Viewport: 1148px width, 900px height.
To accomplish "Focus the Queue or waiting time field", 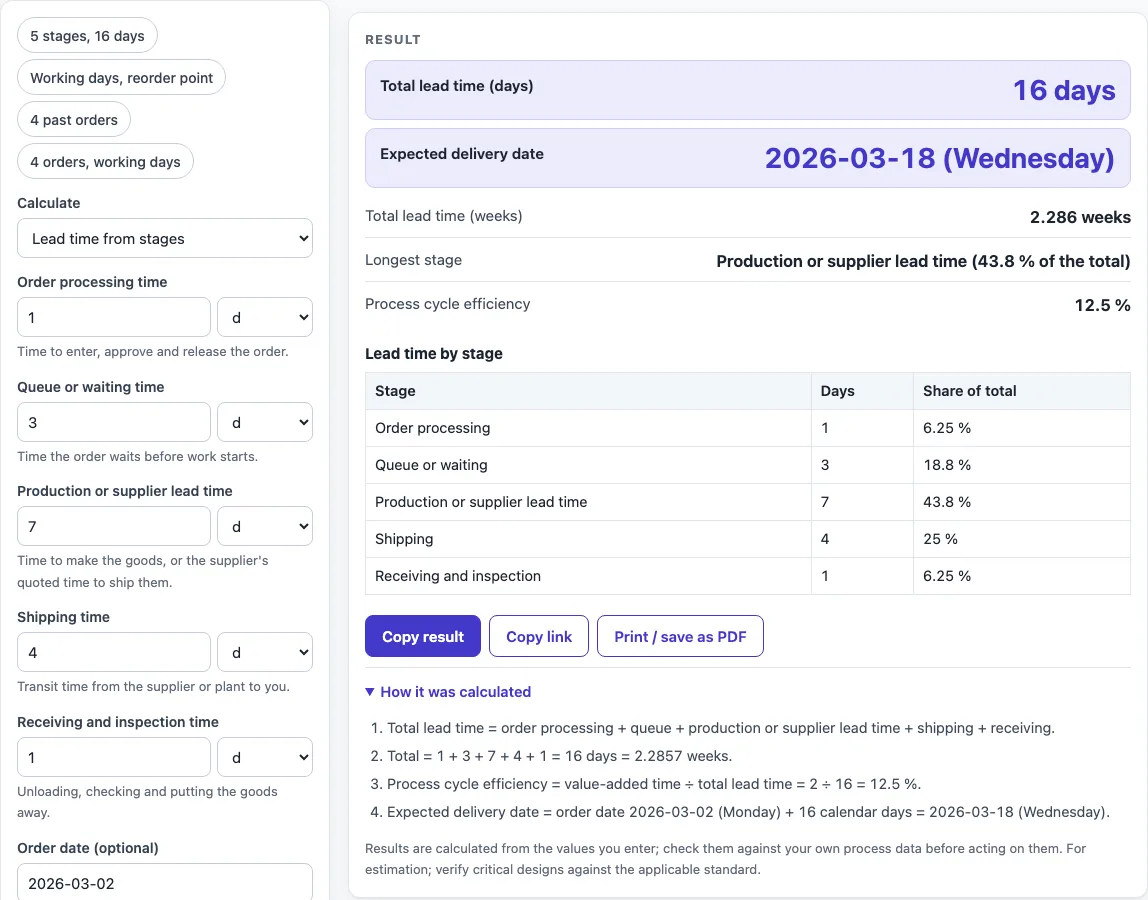I will pos(114,422).
